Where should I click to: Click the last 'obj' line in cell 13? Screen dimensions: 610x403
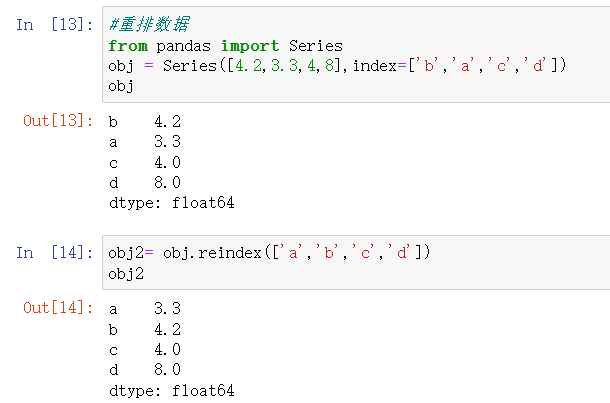tap(121, 86)
